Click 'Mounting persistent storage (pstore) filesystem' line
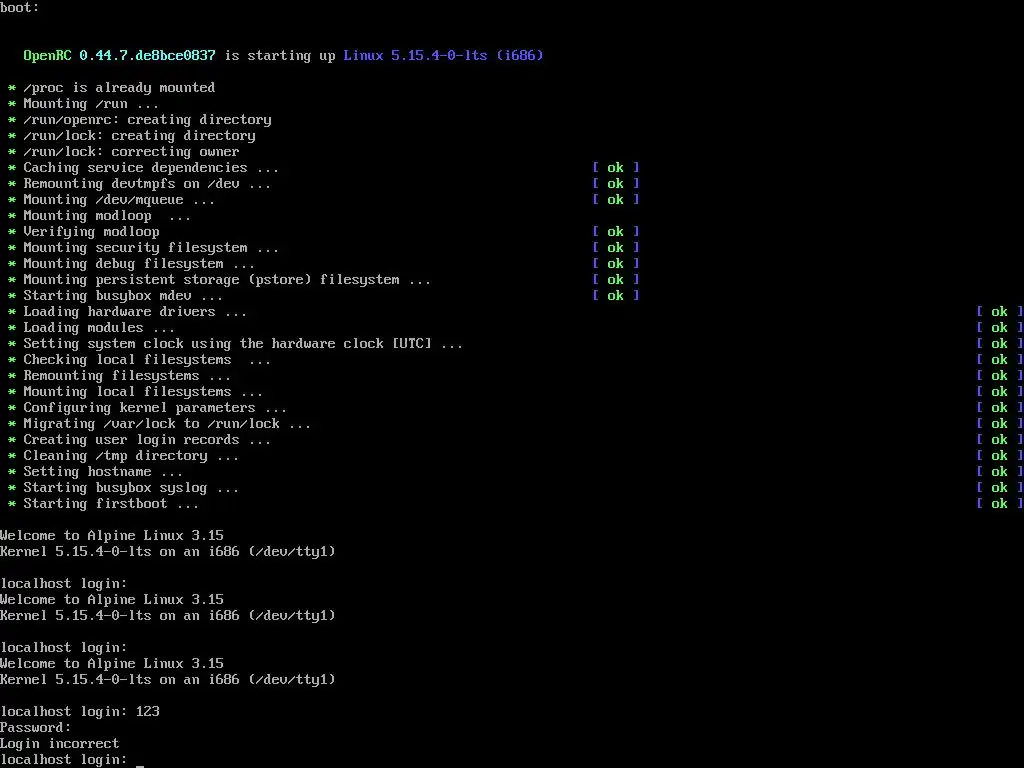Screen dimensions: 1024x768 [227, 280]
